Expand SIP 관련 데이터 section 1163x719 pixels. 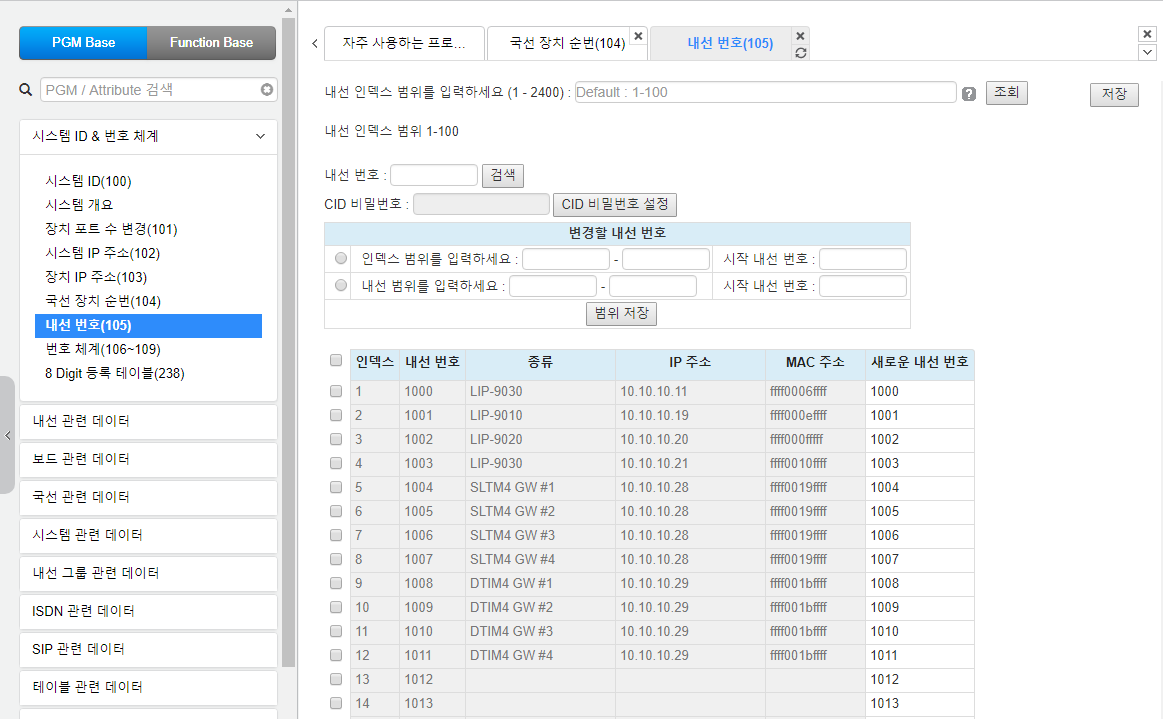point(148,649)
